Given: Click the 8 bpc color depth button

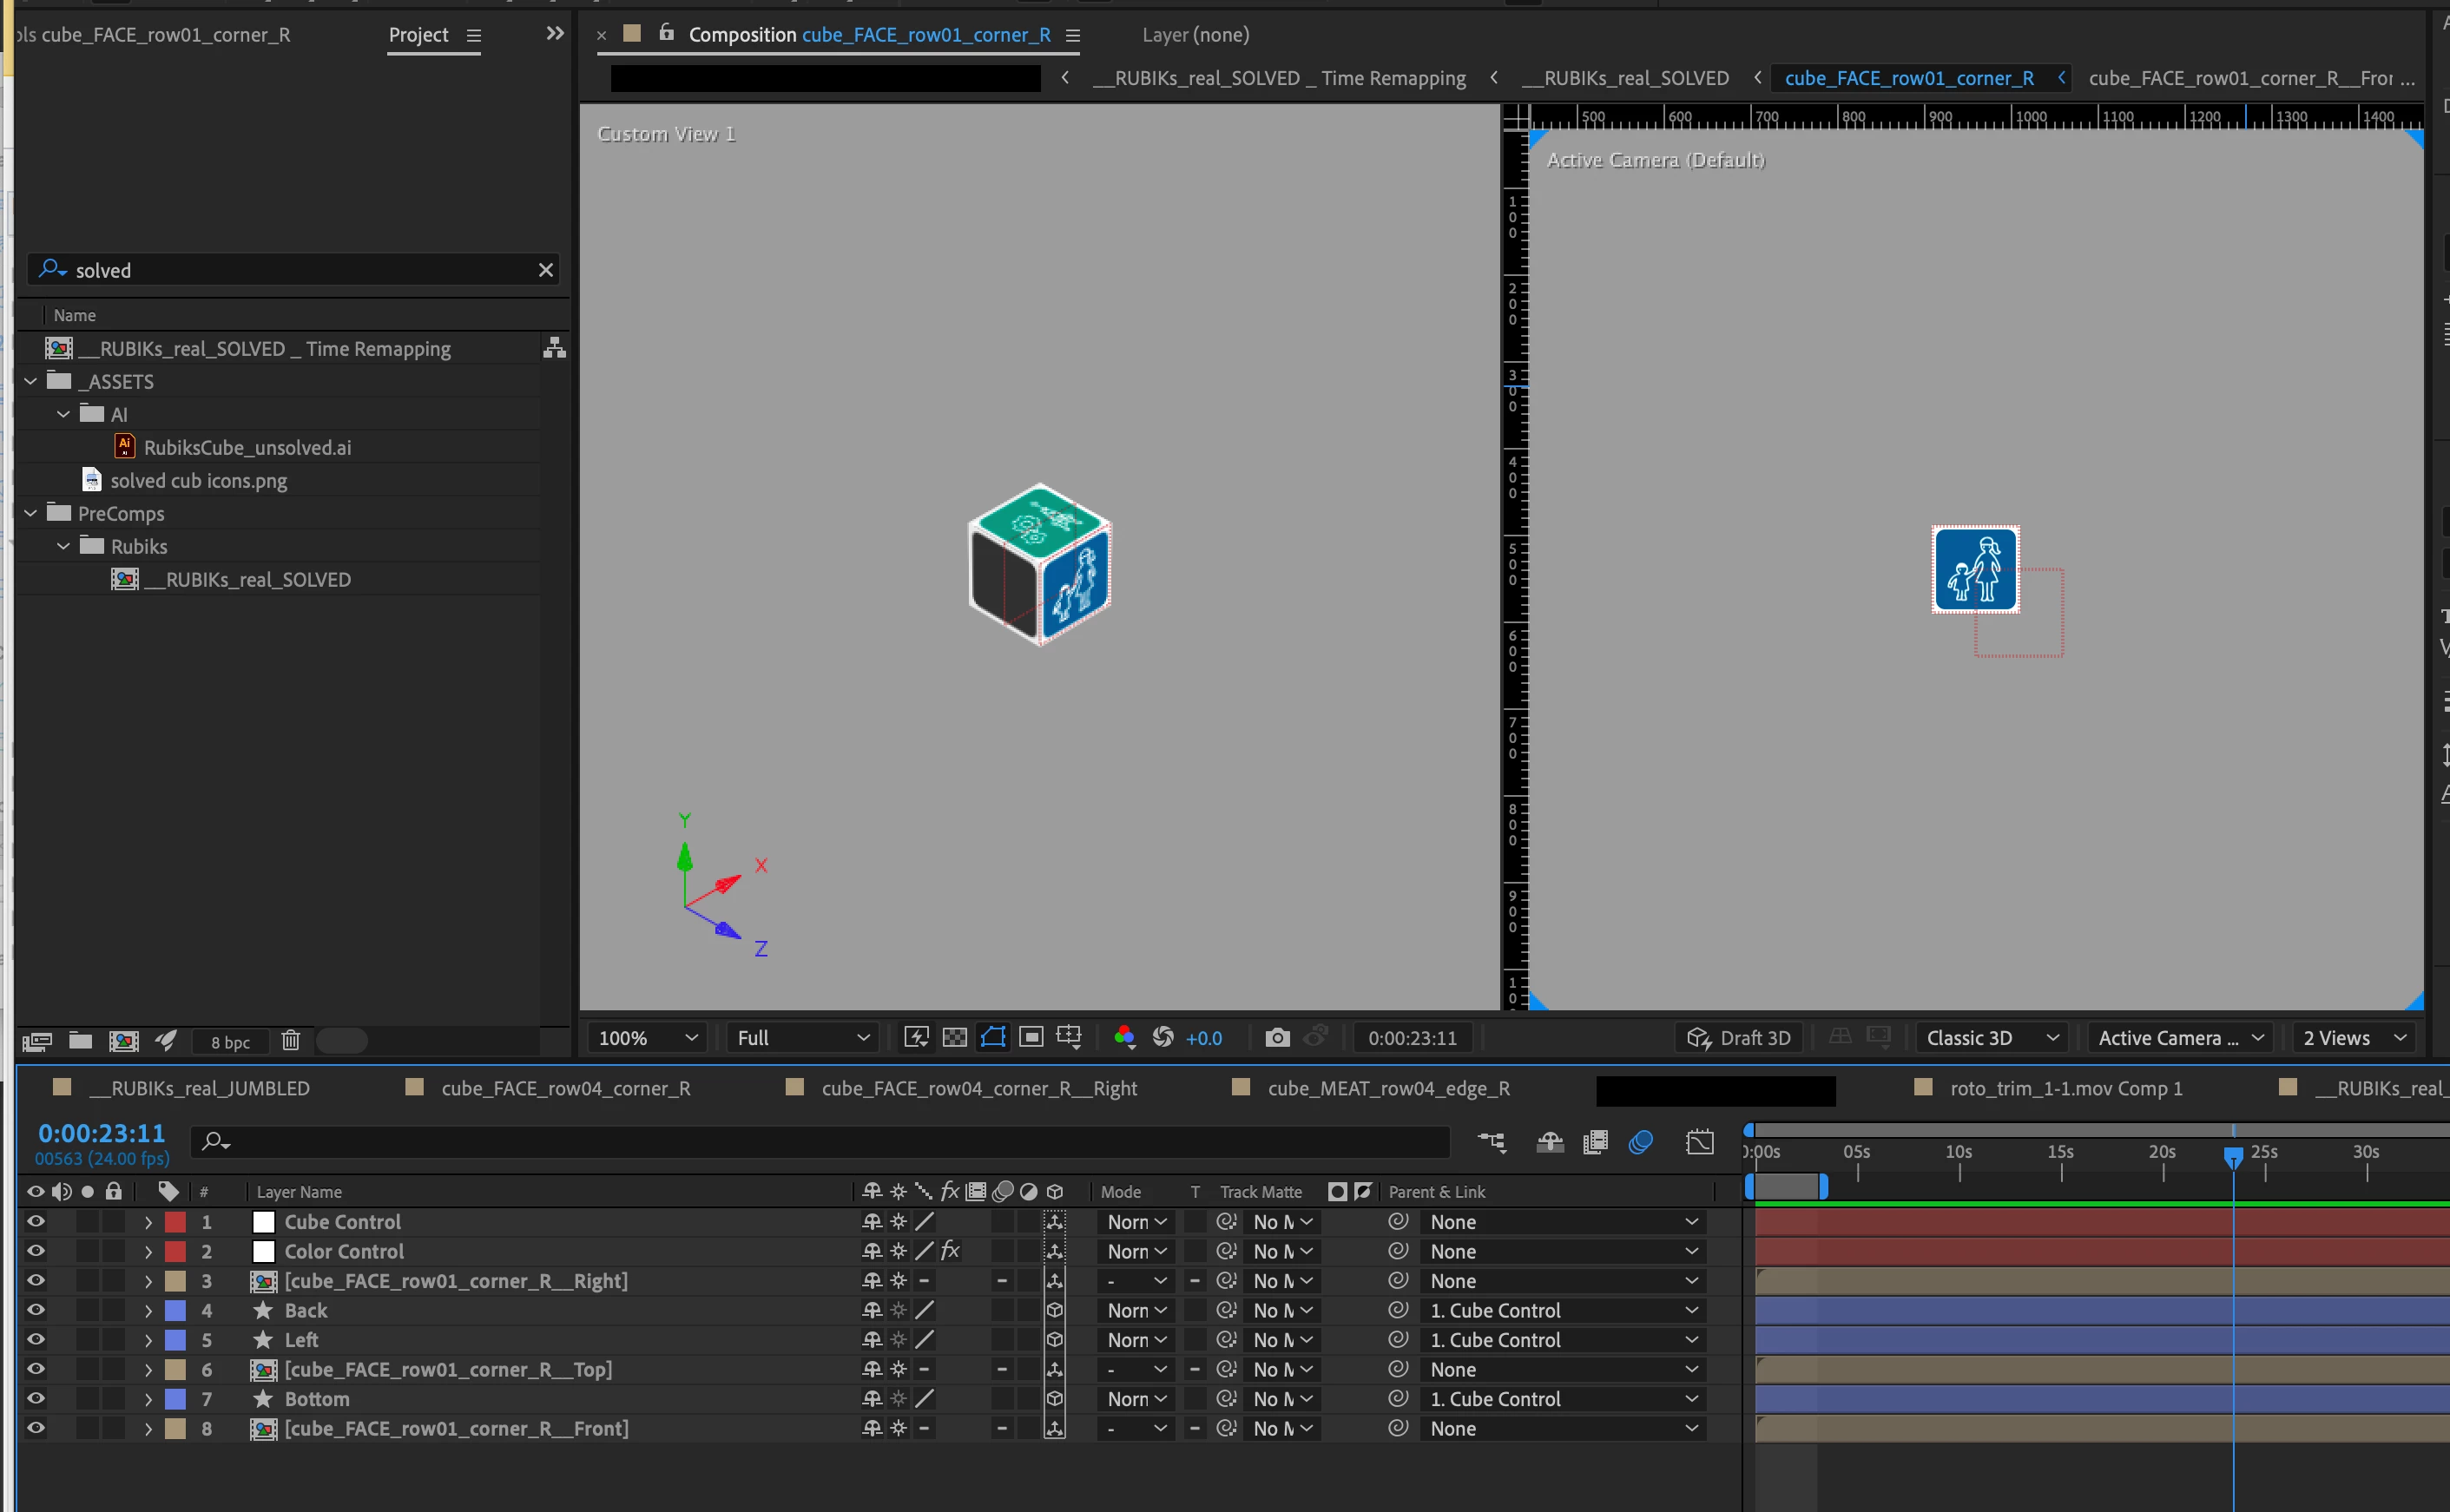Looking at the screenshot, I should click(x=230, y=1042).
